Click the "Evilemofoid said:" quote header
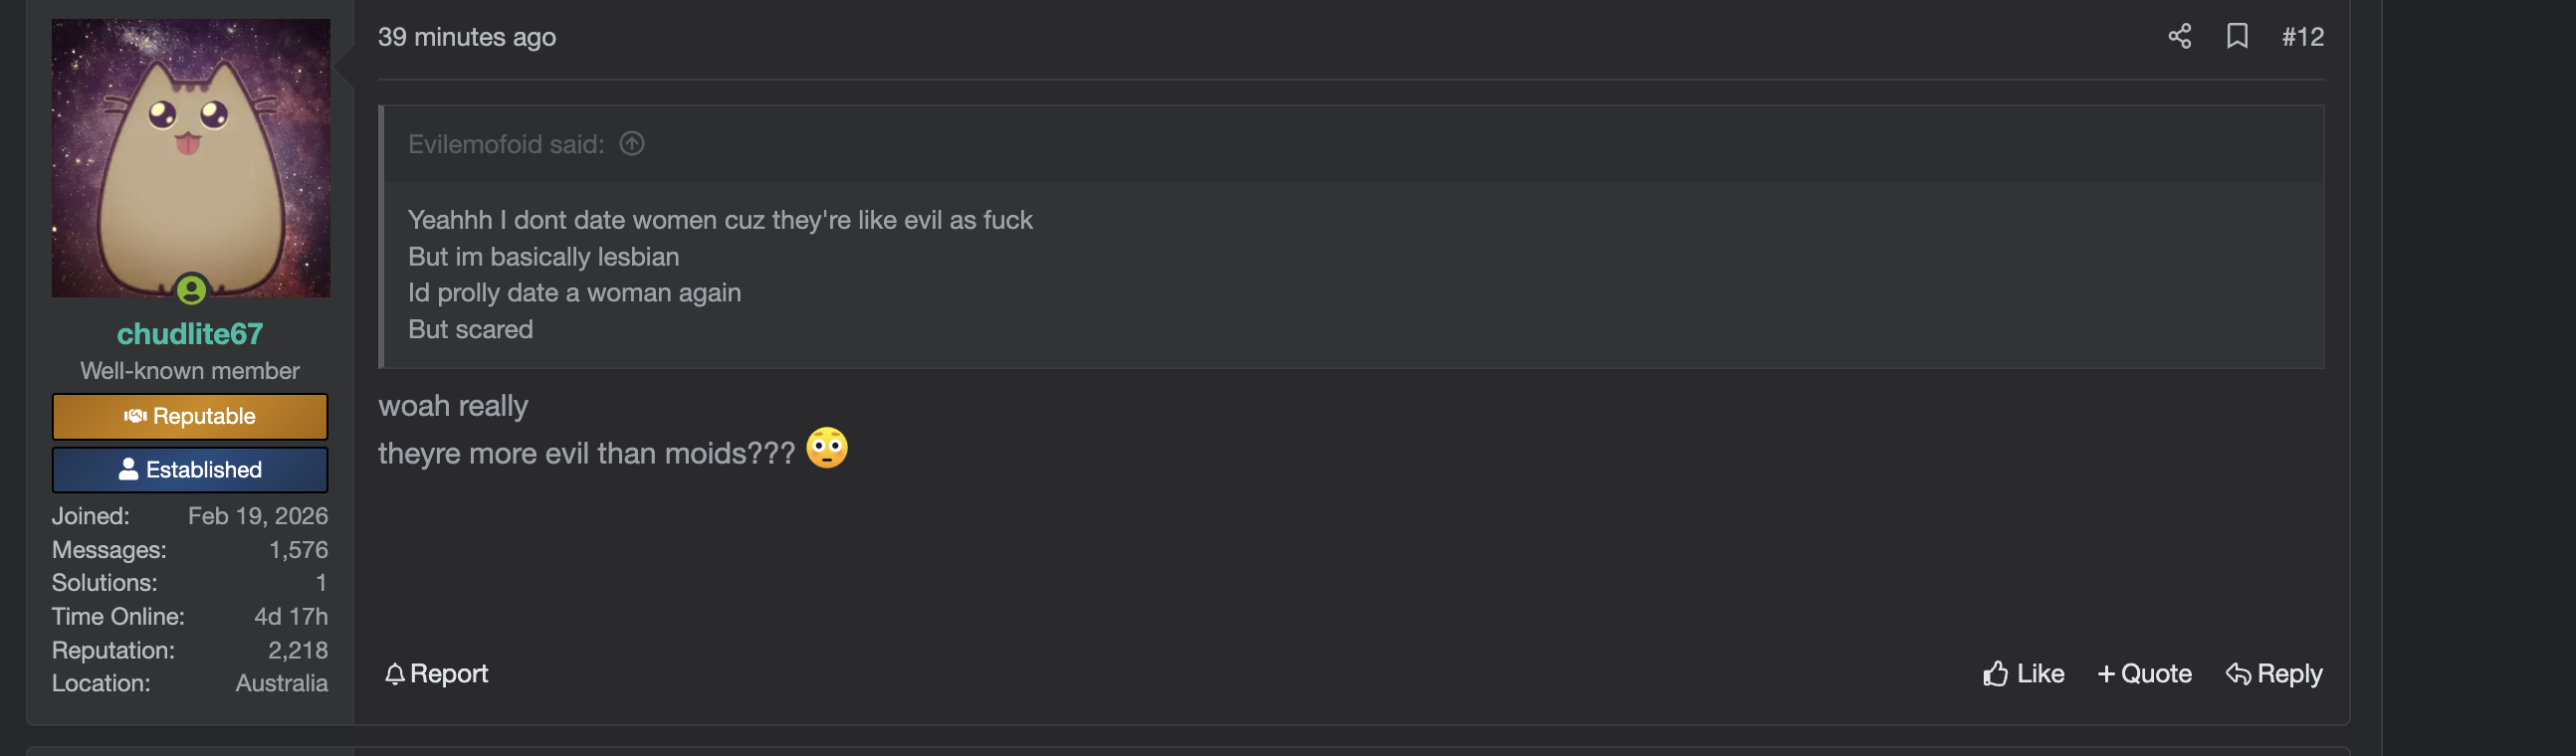The image size is (2576, 756). click(505, 144)
